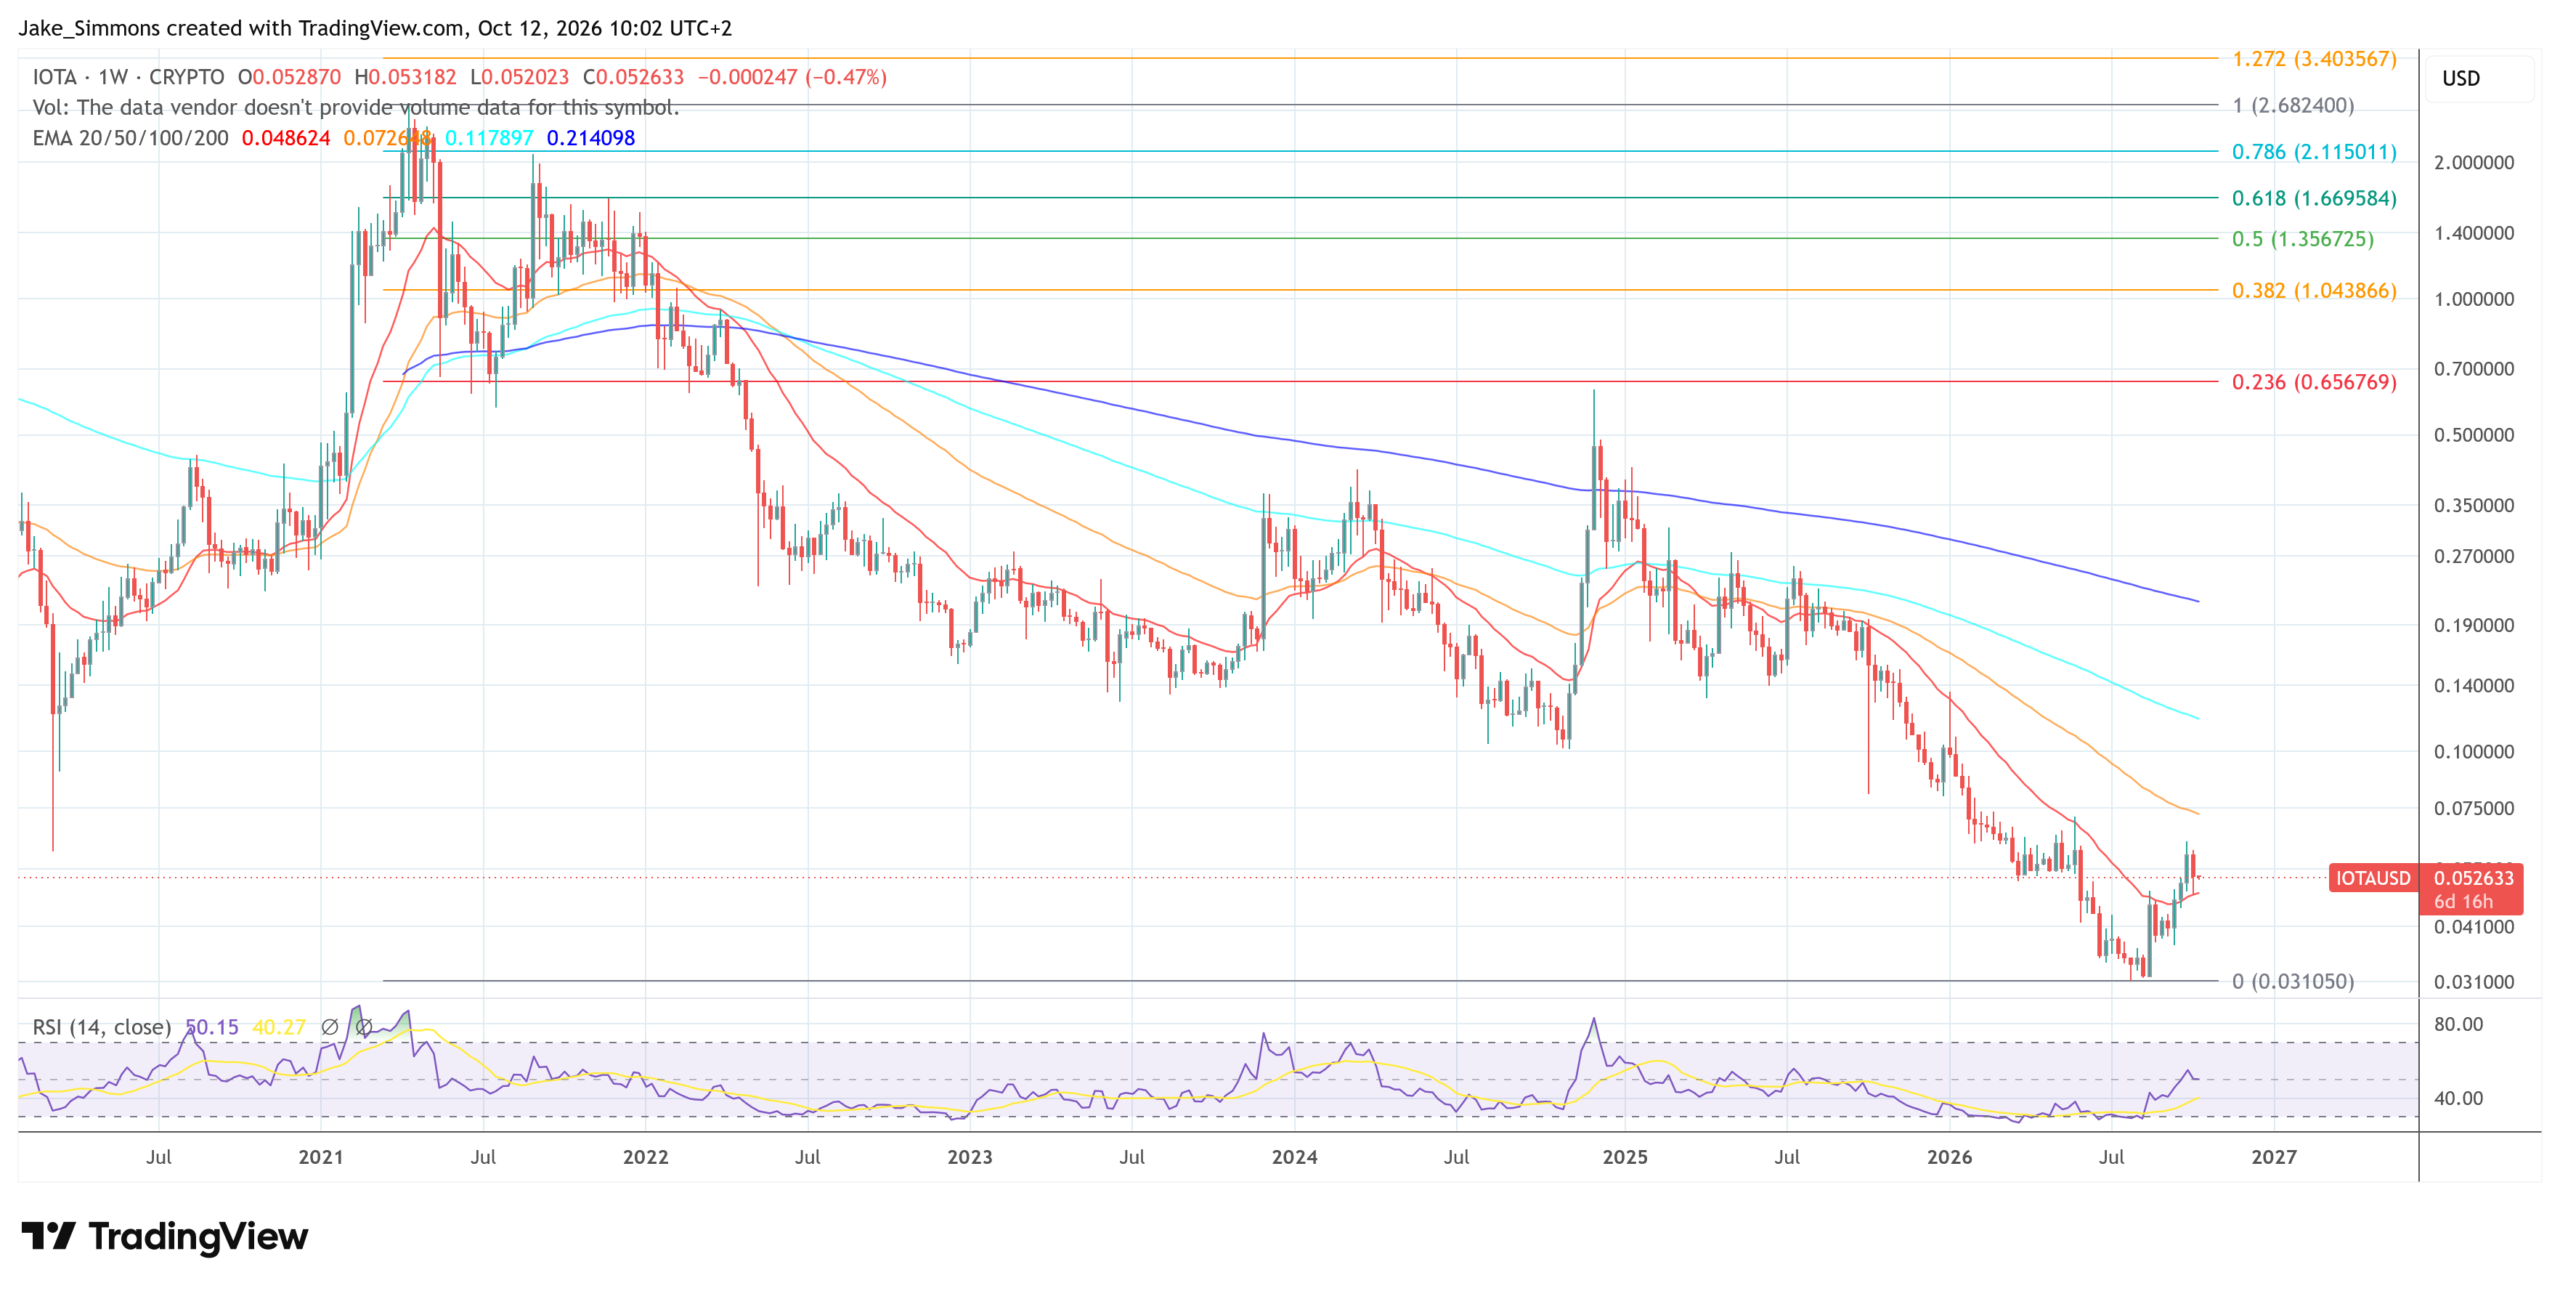Click the price change -0.000247 (-0.47%)

[792, 77]
